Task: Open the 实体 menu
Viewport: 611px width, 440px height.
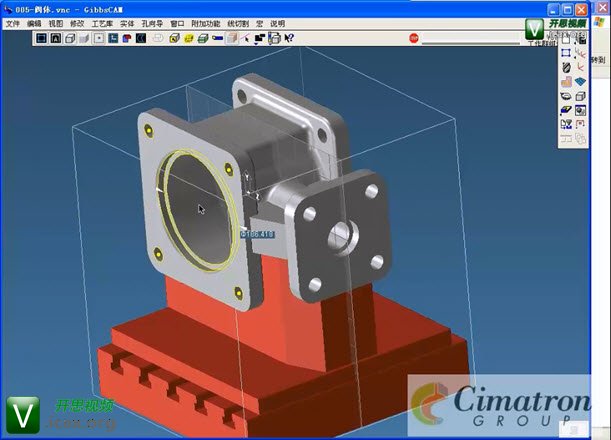Action: point(127,24)
